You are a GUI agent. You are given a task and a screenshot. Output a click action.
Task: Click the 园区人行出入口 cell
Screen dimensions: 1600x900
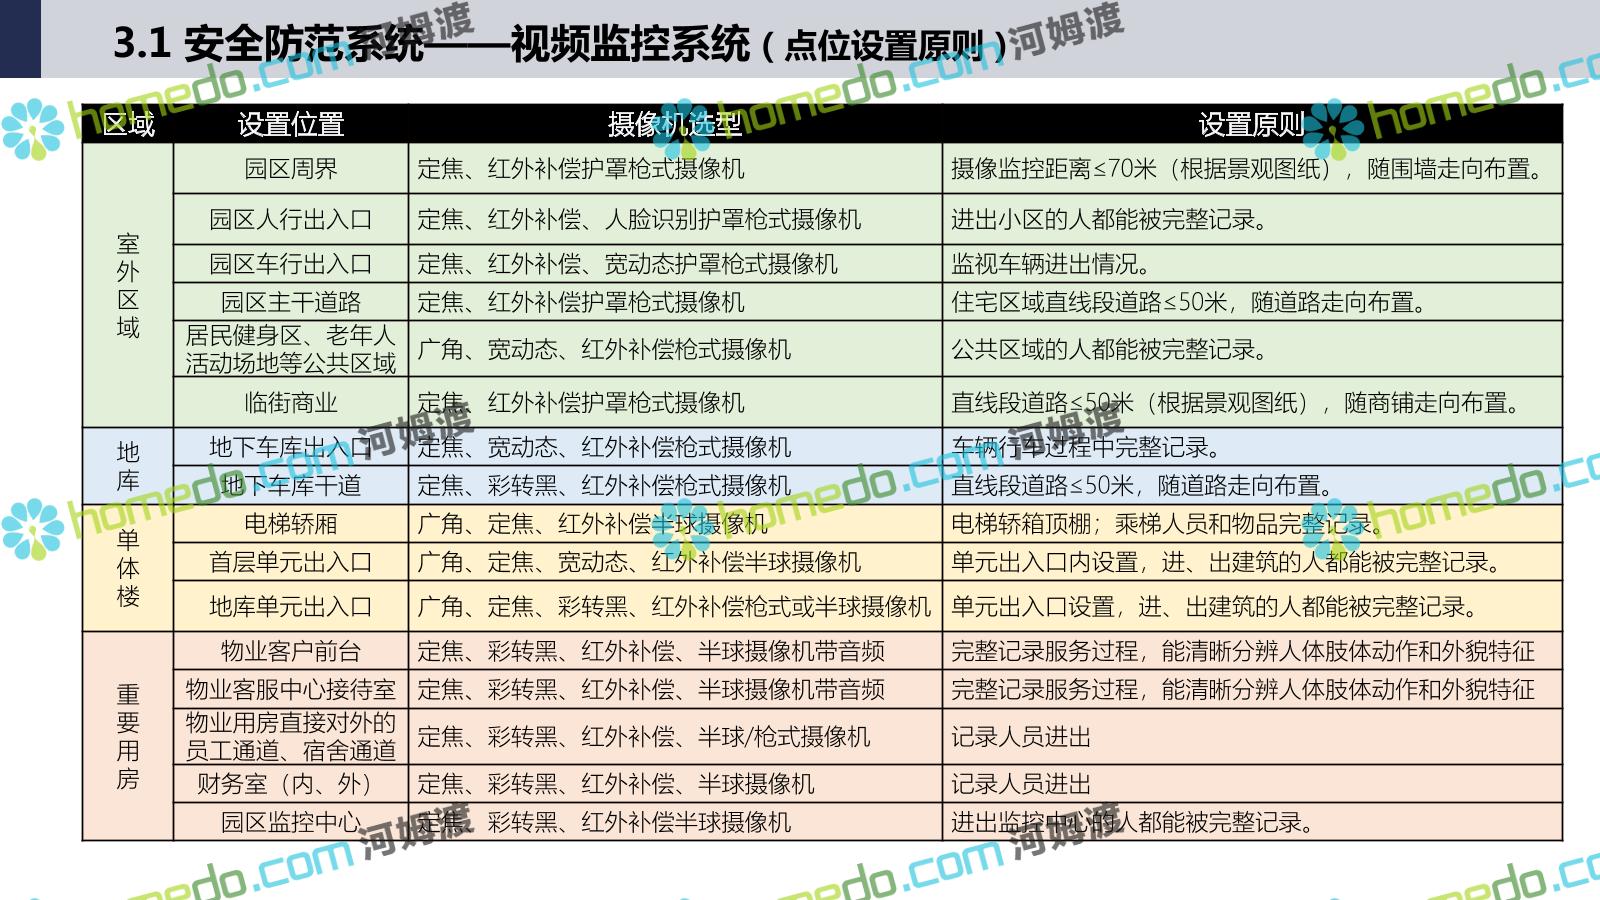coord(290,219)
